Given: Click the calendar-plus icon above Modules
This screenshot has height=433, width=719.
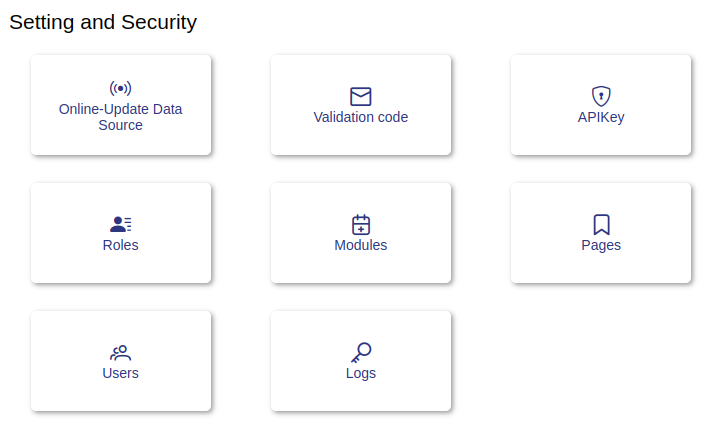Looking at the screenshot, I should tap(361, 224).
